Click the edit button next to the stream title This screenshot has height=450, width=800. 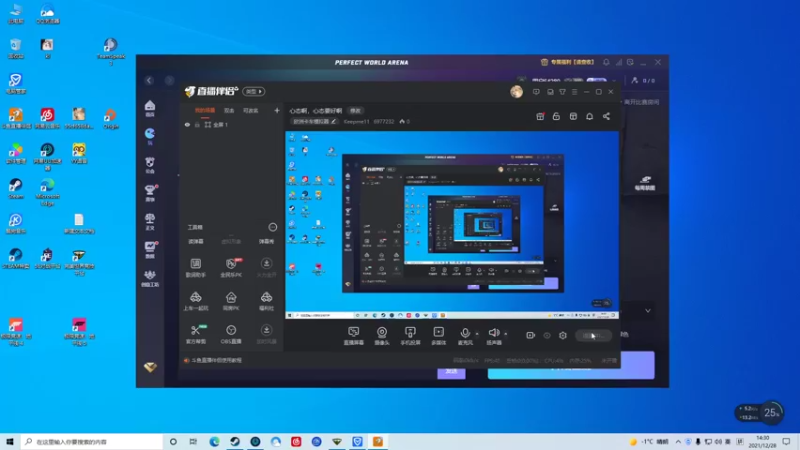point(355,111)
